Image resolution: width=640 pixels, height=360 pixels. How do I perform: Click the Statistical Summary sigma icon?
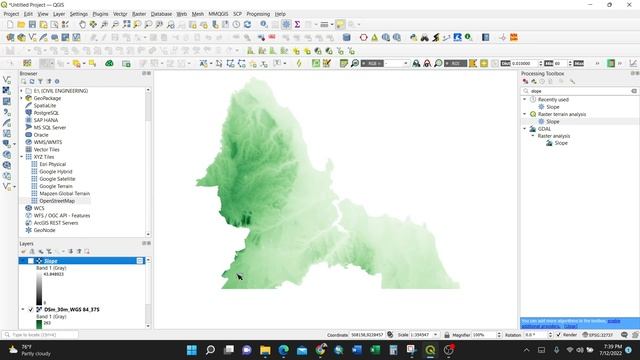pyautogui.click(x=297, y=24)
